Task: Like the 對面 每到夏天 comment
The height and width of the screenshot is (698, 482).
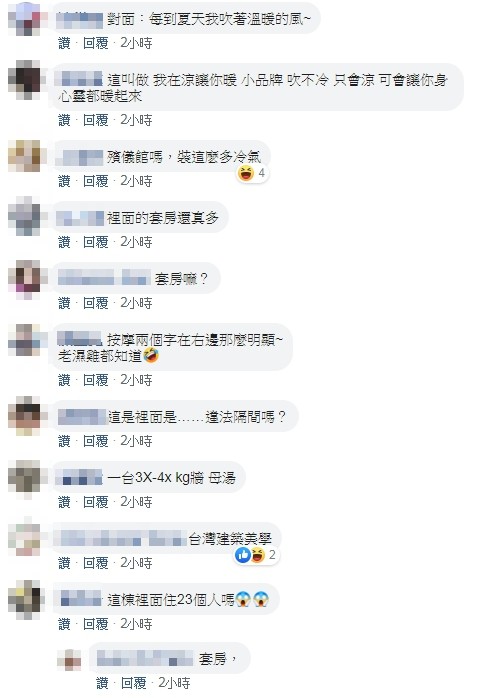Action: pyautogui.click(x=65, y=43)
